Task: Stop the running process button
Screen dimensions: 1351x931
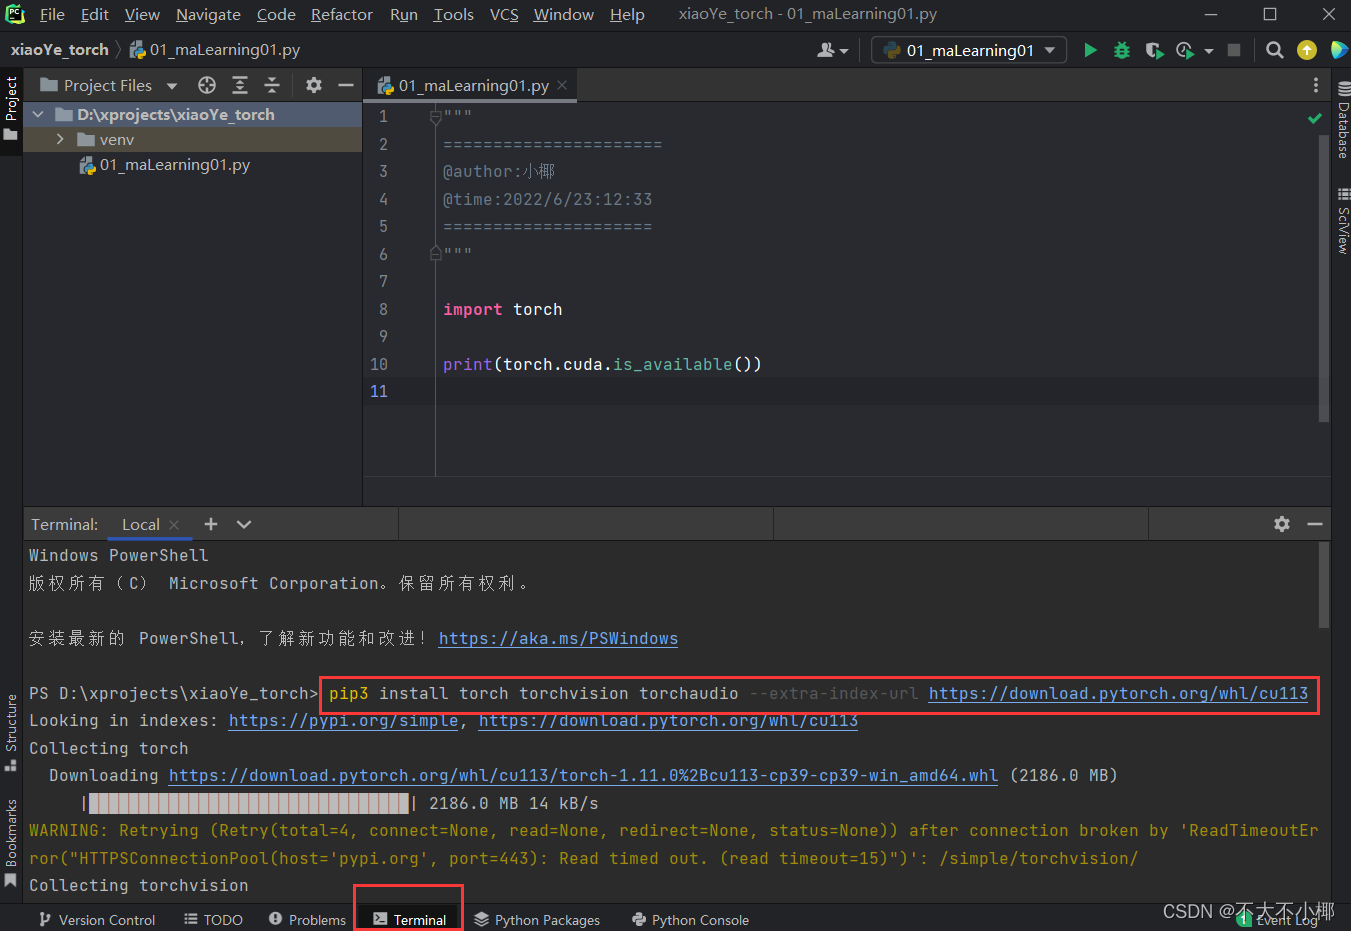Action: tap(1234, 50)
